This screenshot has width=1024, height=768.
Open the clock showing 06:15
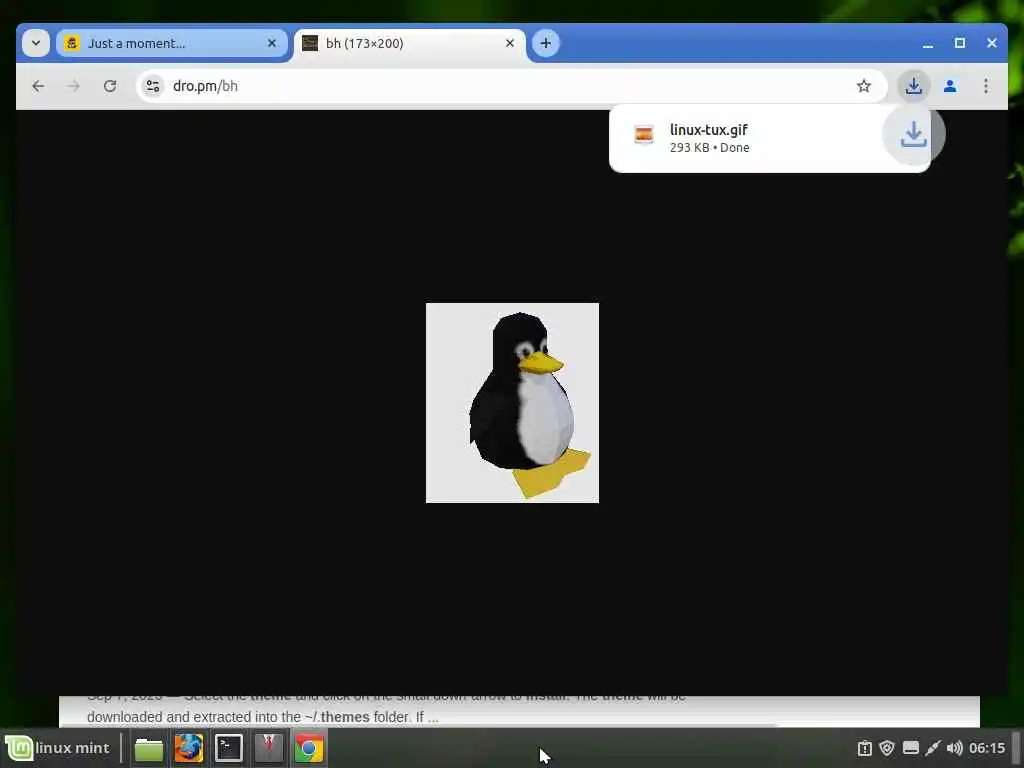(x=987, y=748)
